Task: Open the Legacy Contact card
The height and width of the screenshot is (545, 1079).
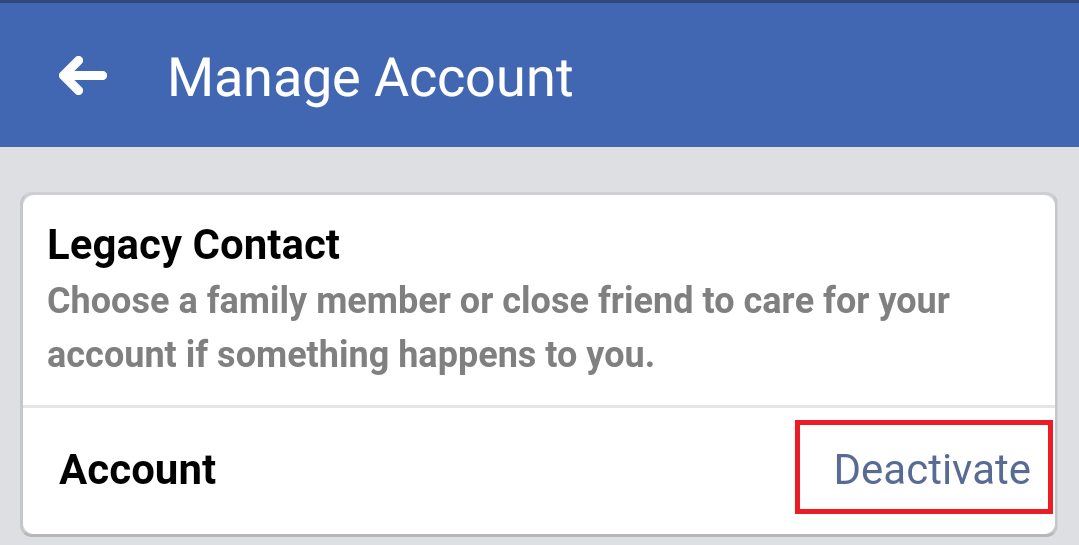Action: tap(538, 300)
